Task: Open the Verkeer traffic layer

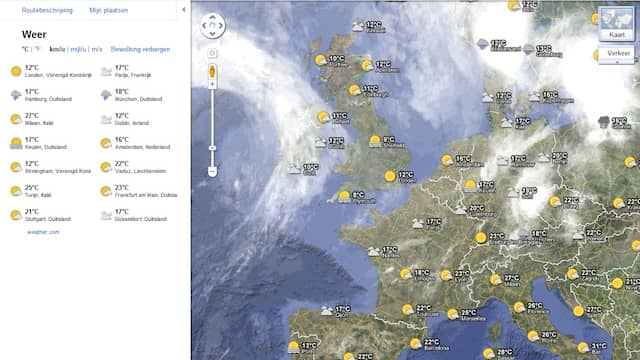Action: 617,53
